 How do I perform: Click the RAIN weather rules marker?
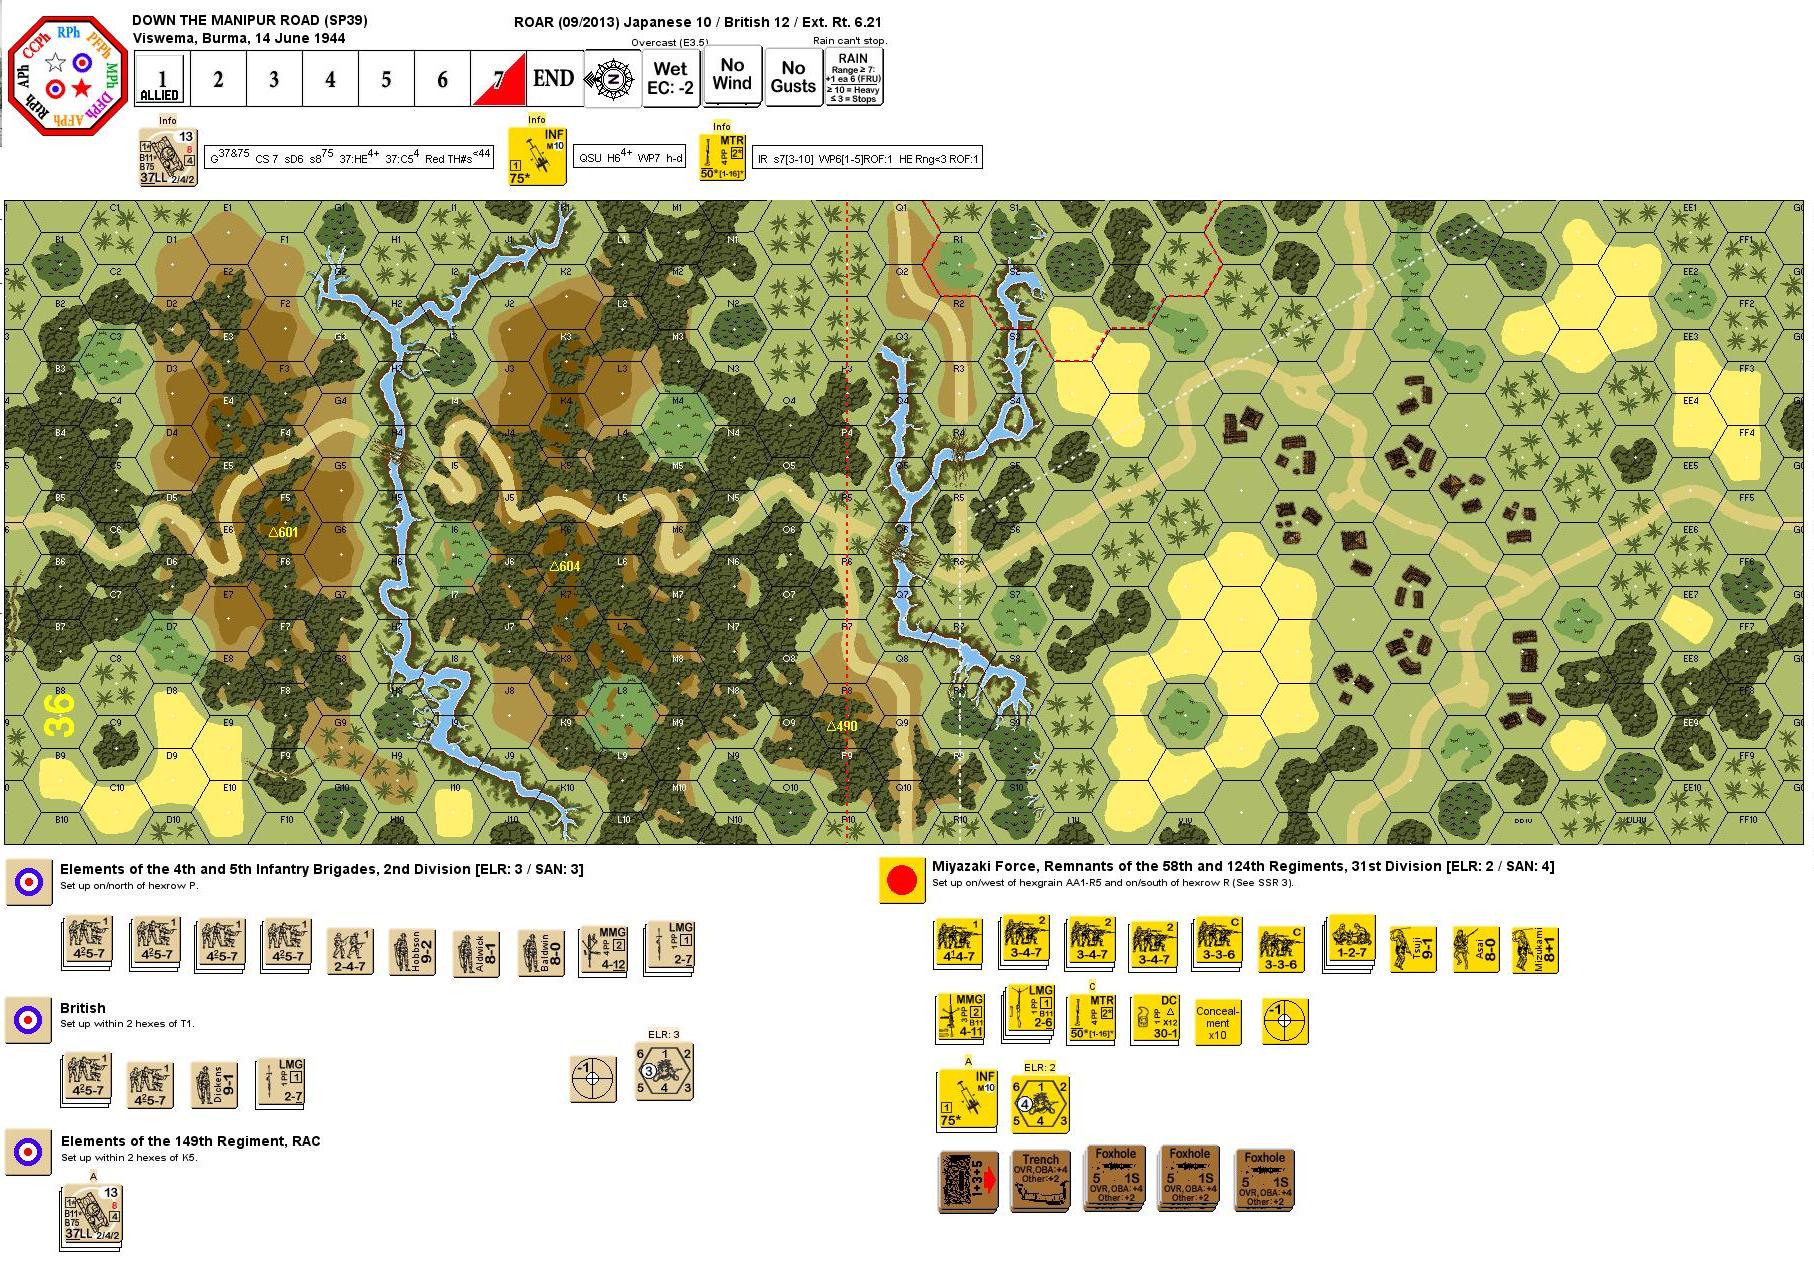853,78
